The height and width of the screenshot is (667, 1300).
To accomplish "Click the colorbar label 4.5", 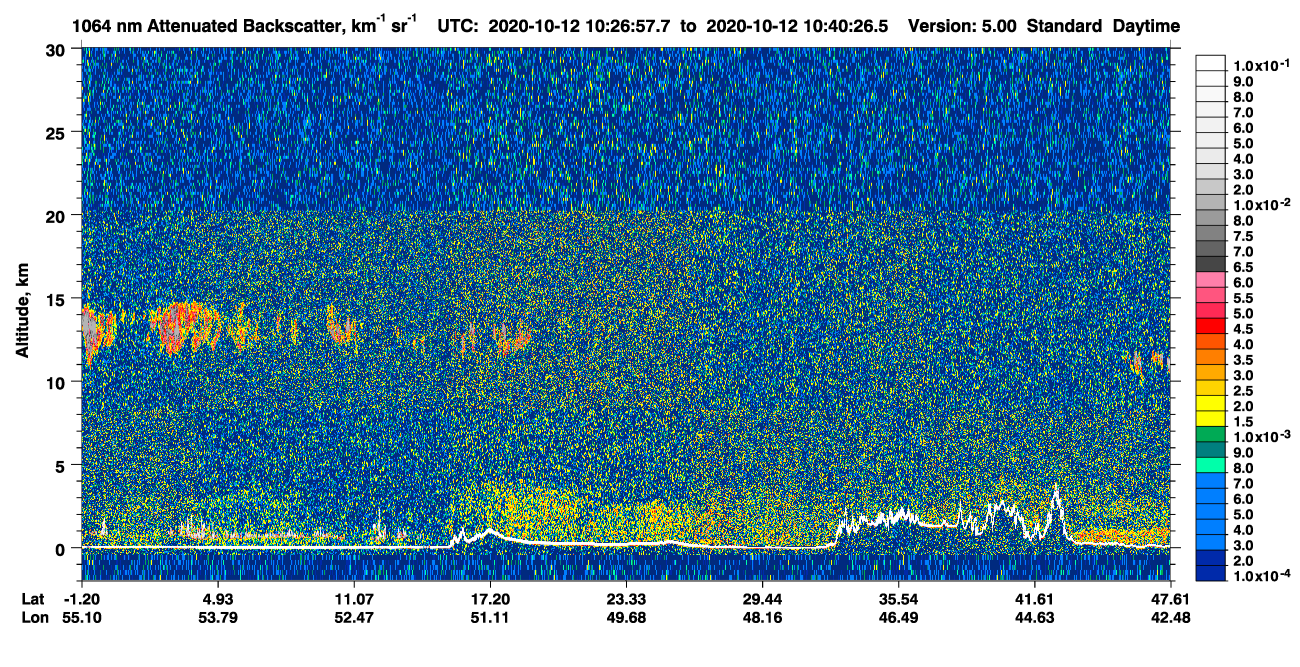I will click(x=1244, y=329).
